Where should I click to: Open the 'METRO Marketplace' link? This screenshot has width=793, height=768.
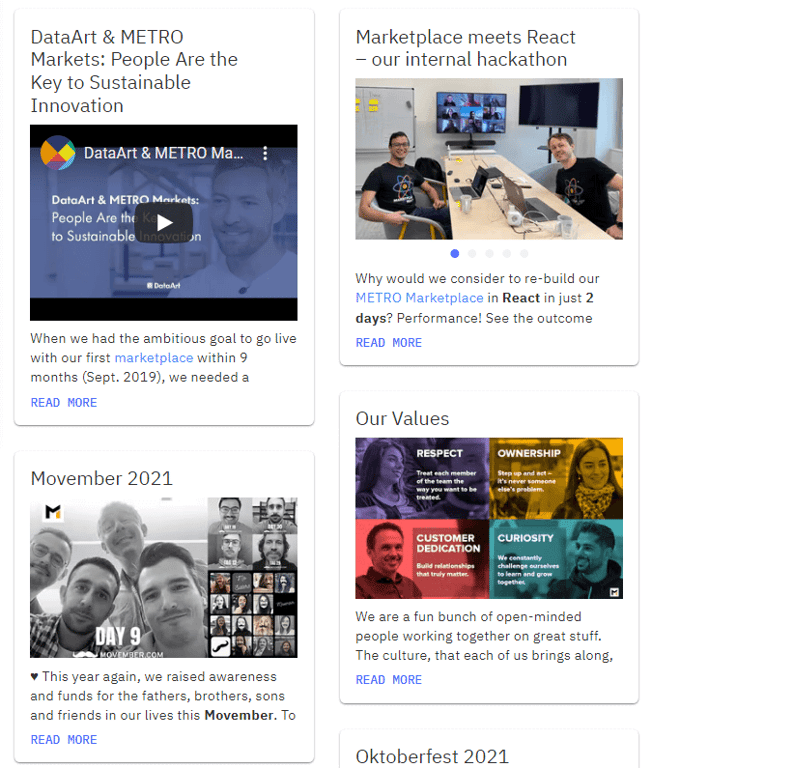click(x=419, y=298)
